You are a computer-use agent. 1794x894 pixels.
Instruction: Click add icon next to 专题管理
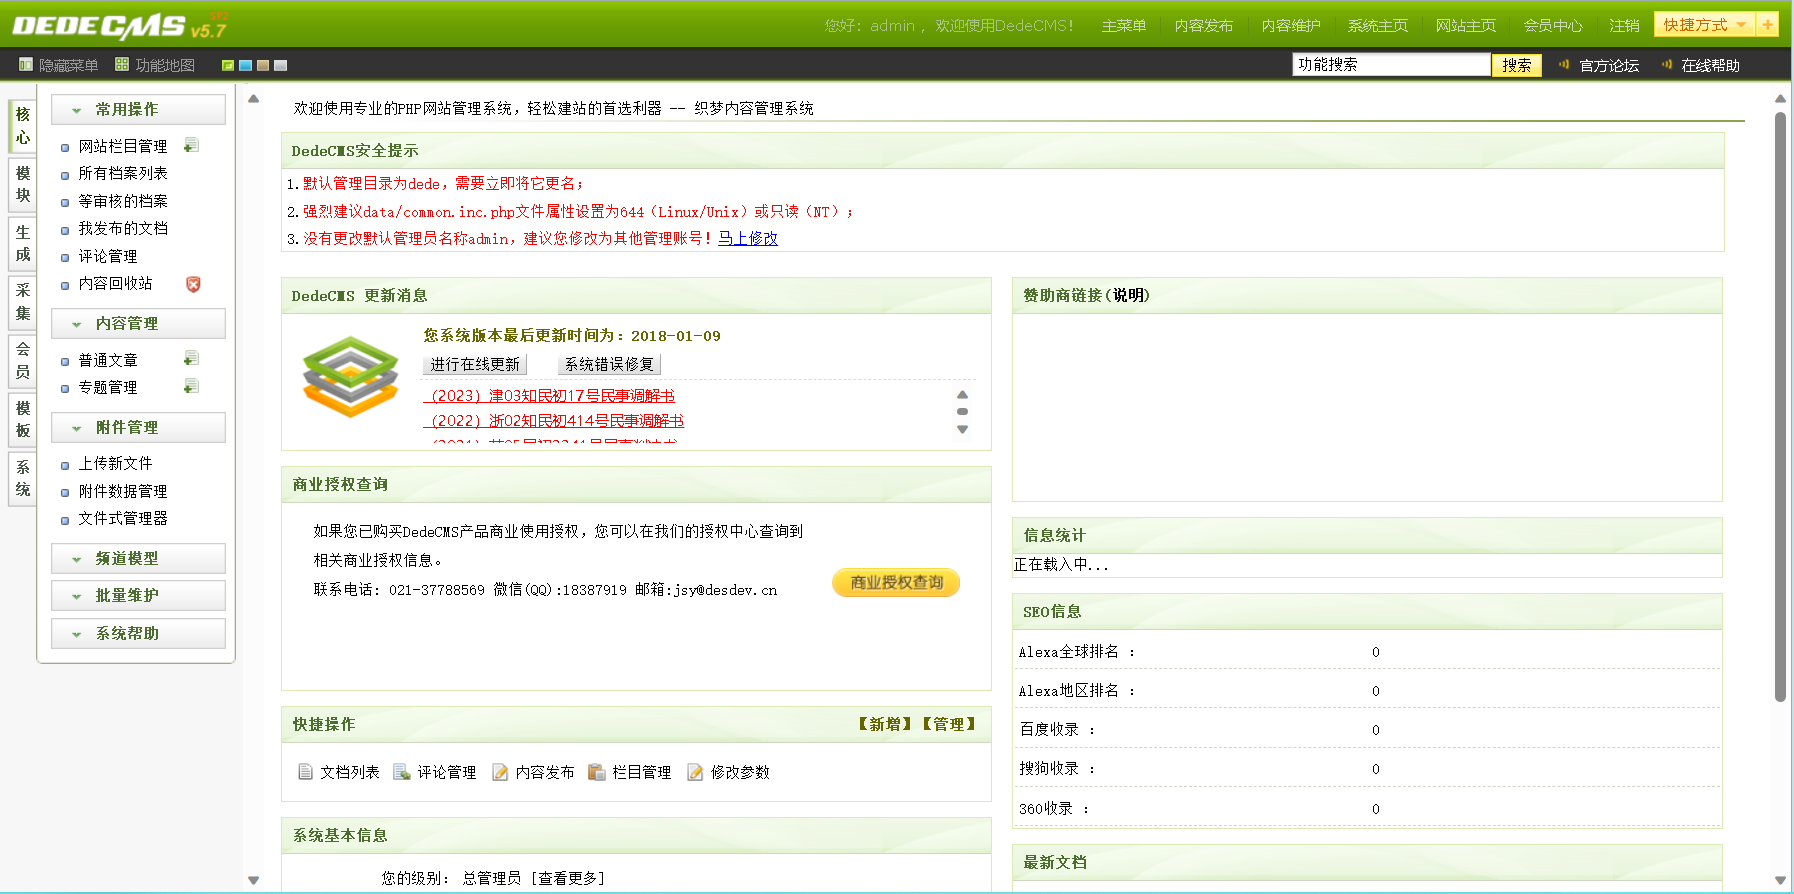[x=191, y=387]
